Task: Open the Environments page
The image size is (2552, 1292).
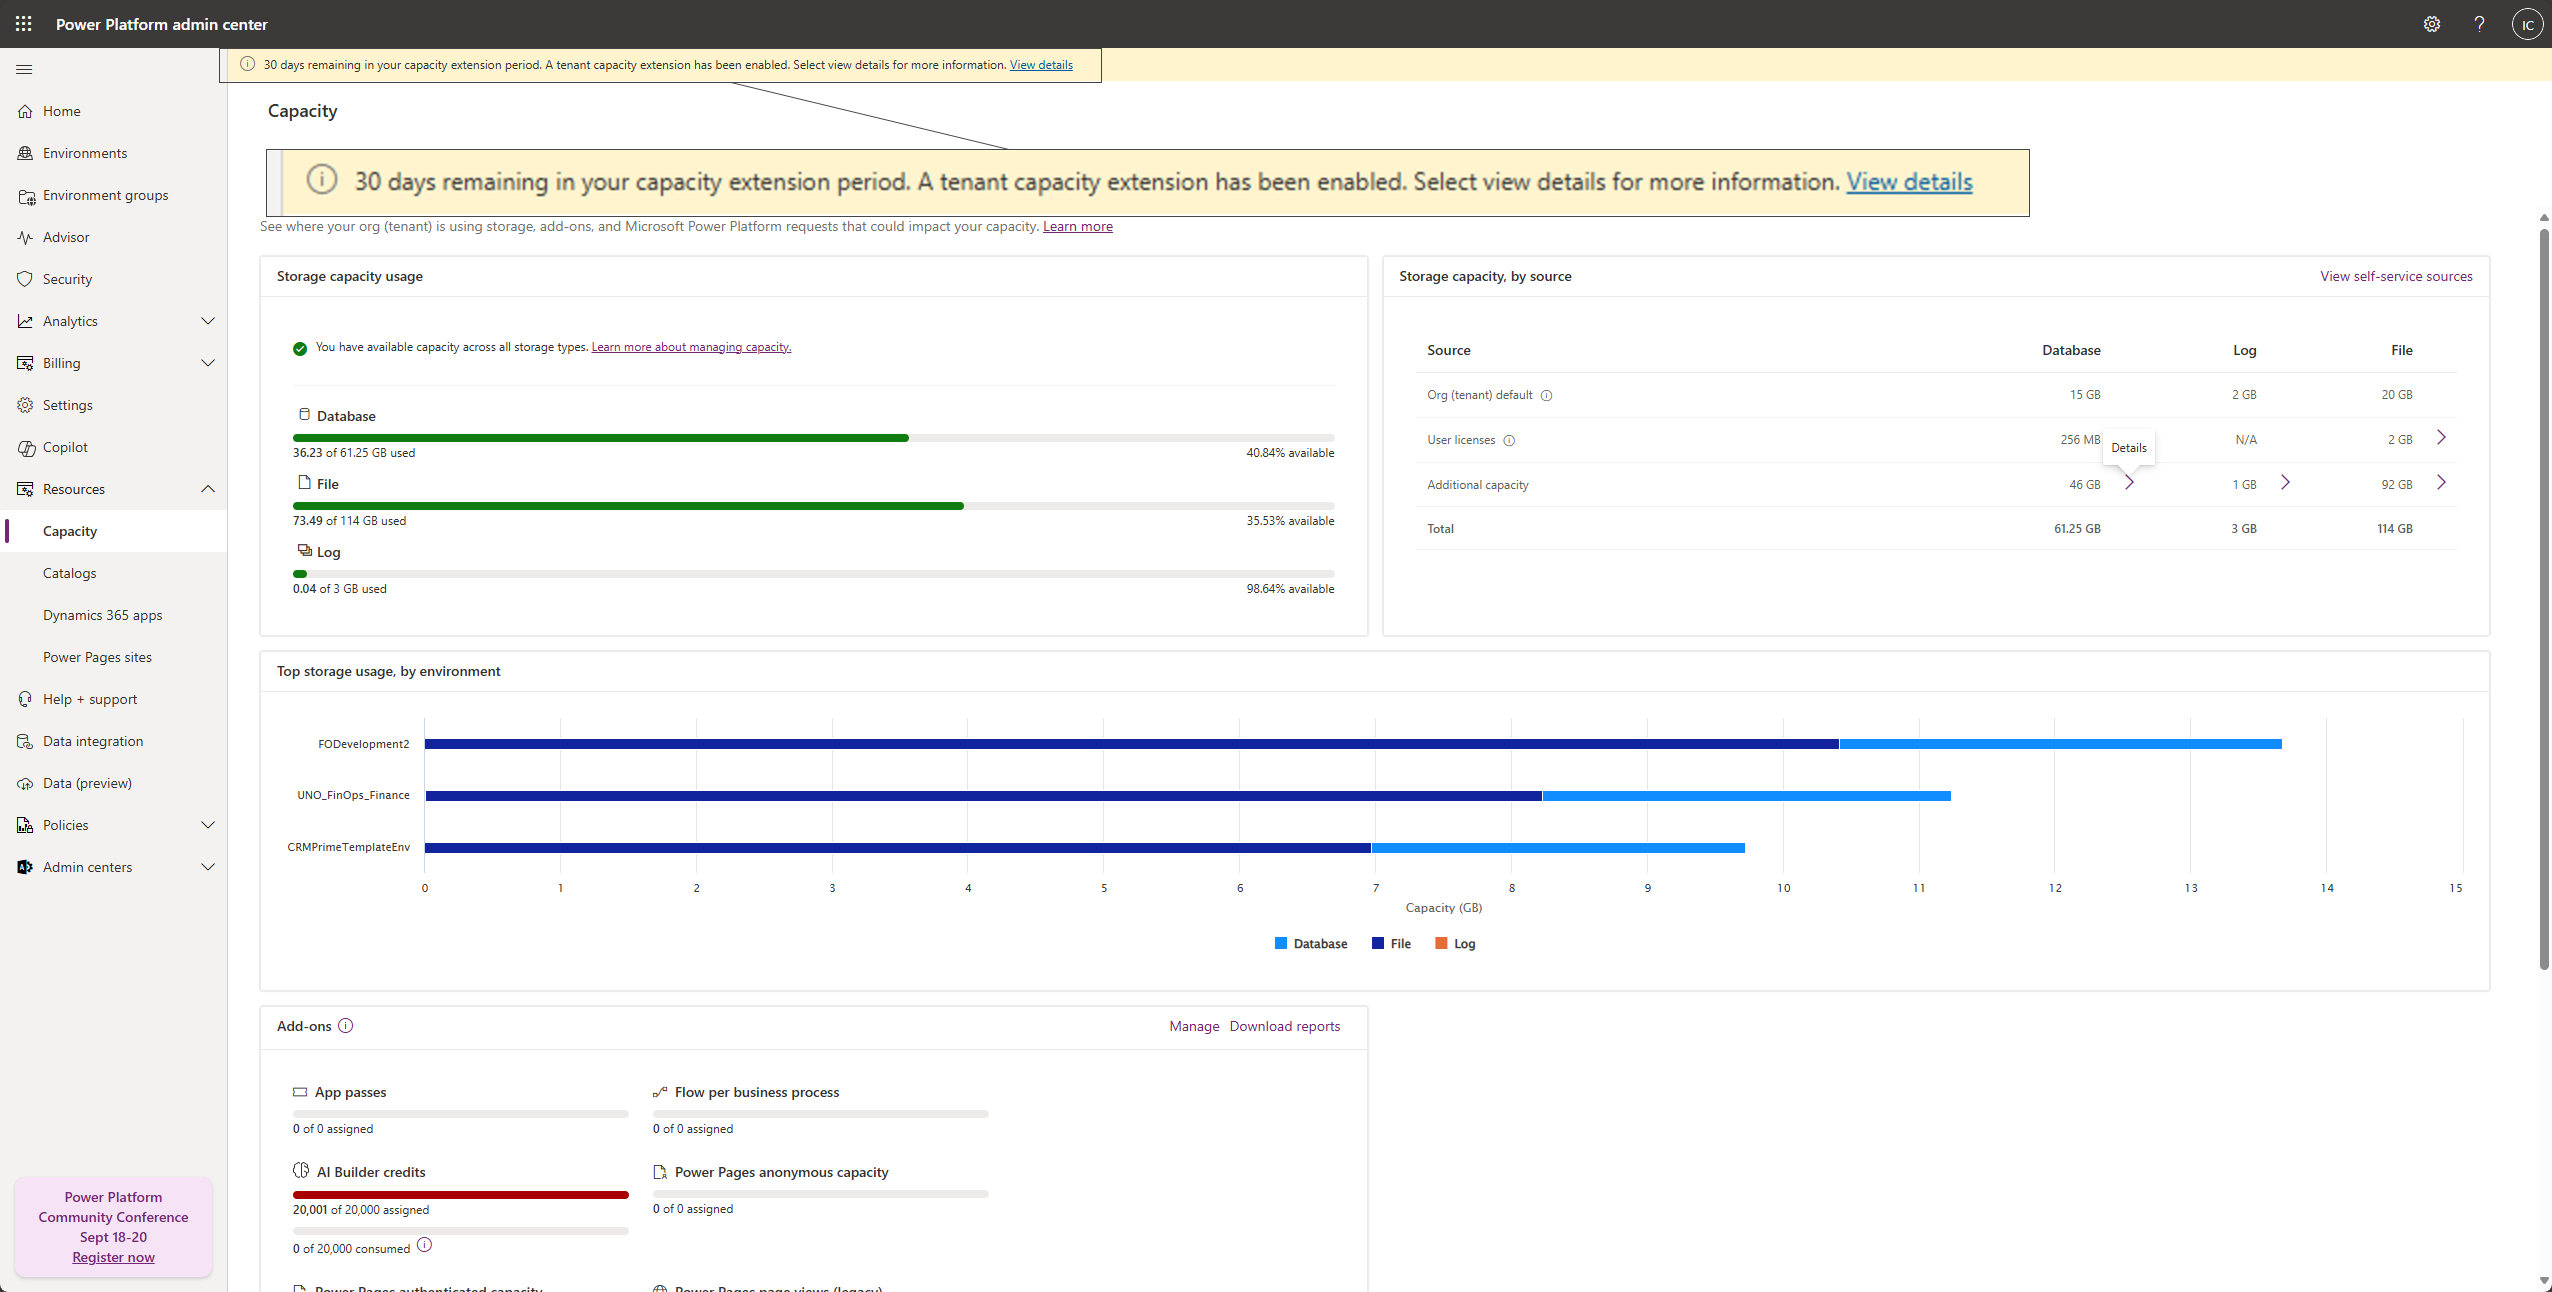Action: pyautogui.click(x=85, y=153)
